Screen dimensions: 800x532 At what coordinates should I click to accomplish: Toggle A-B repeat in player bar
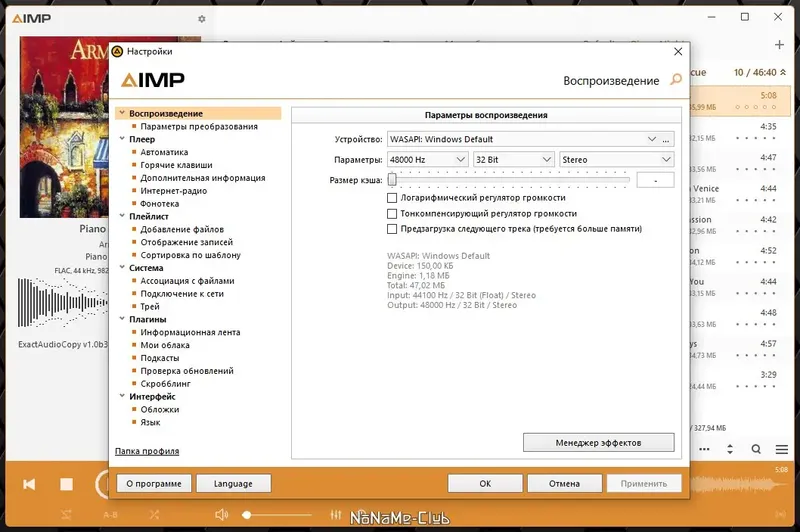click(x=110, y=515)
